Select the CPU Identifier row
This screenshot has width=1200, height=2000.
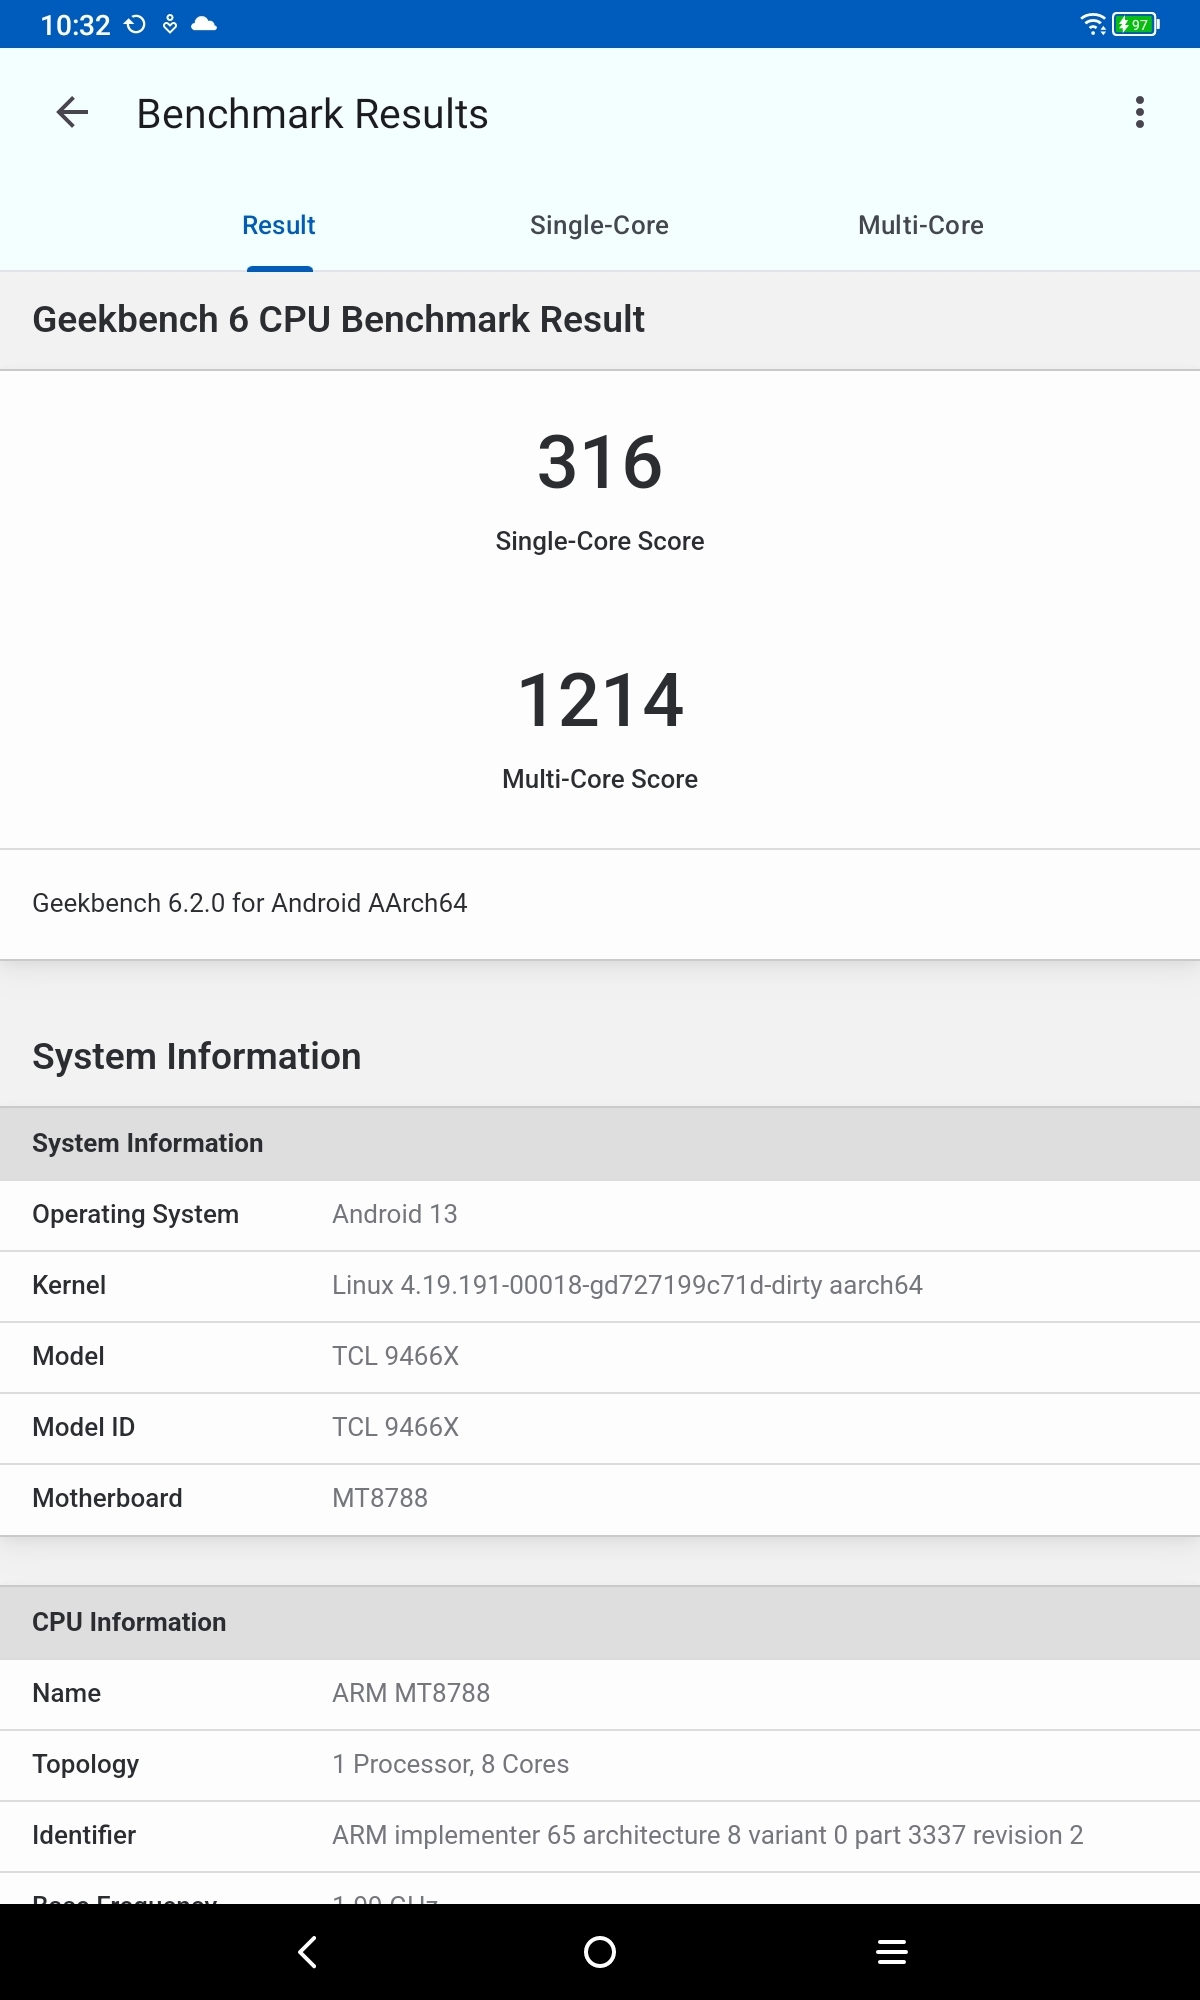(600, 1835)
